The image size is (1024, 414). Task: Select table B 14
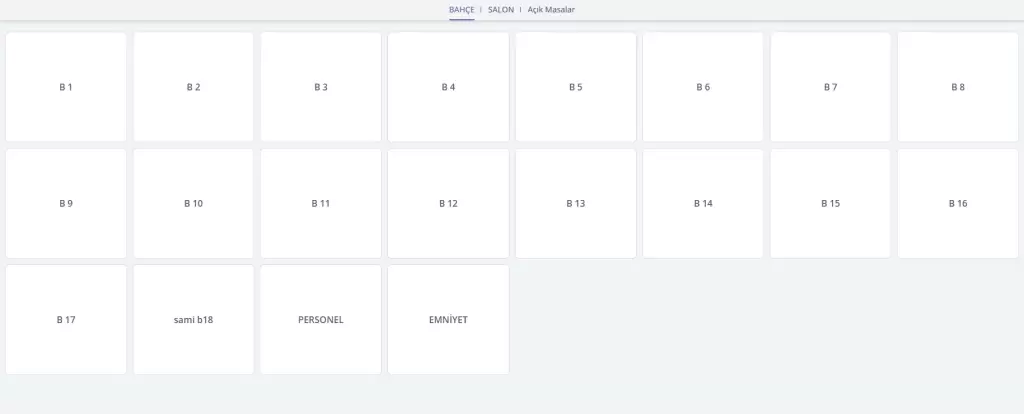[703, 203]
